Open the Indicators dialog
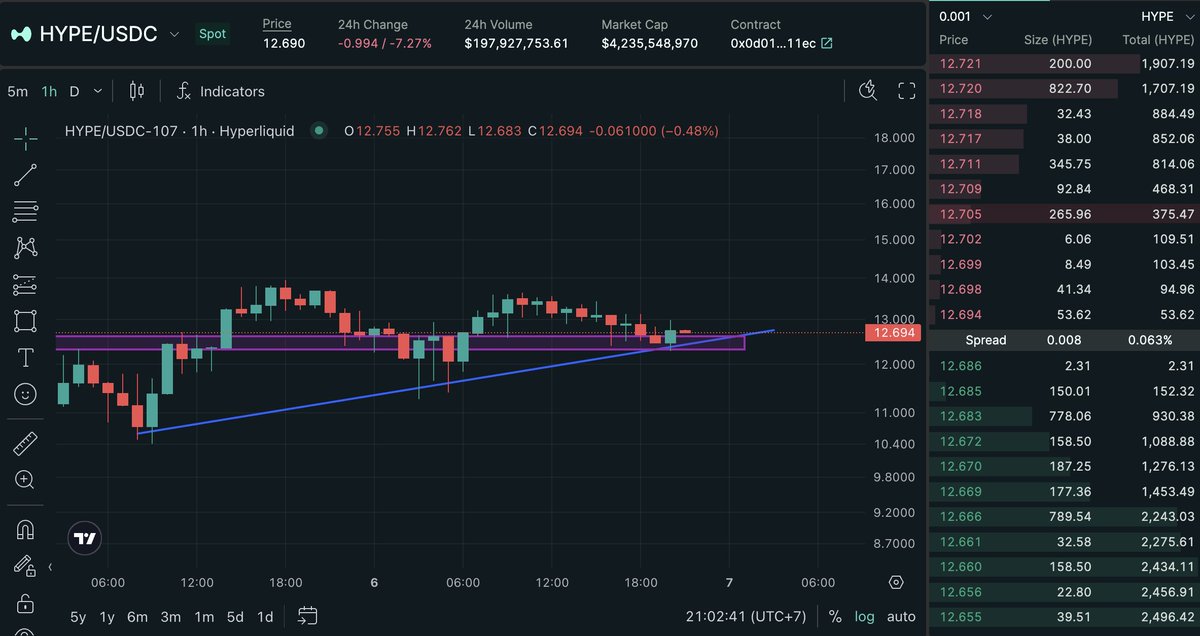 click(220, 91)
